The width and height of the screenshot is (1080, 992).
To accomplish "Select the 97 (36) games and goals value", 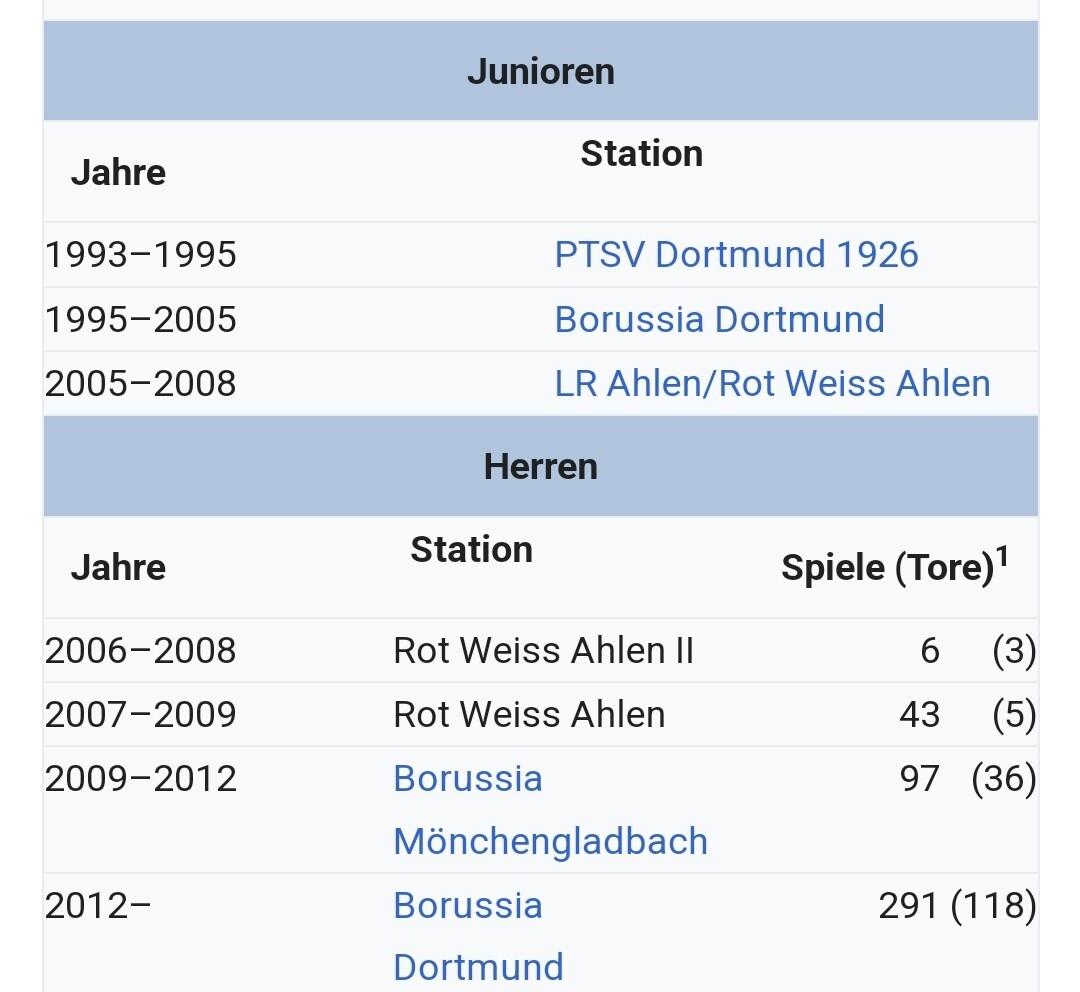I will (967, 778).
